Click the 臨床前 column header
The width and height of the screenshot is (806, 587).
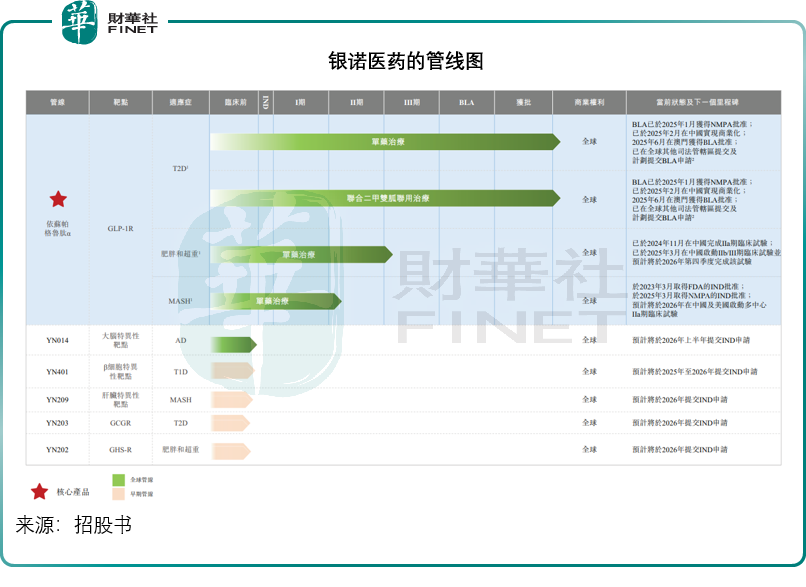[x=234, y=102]
